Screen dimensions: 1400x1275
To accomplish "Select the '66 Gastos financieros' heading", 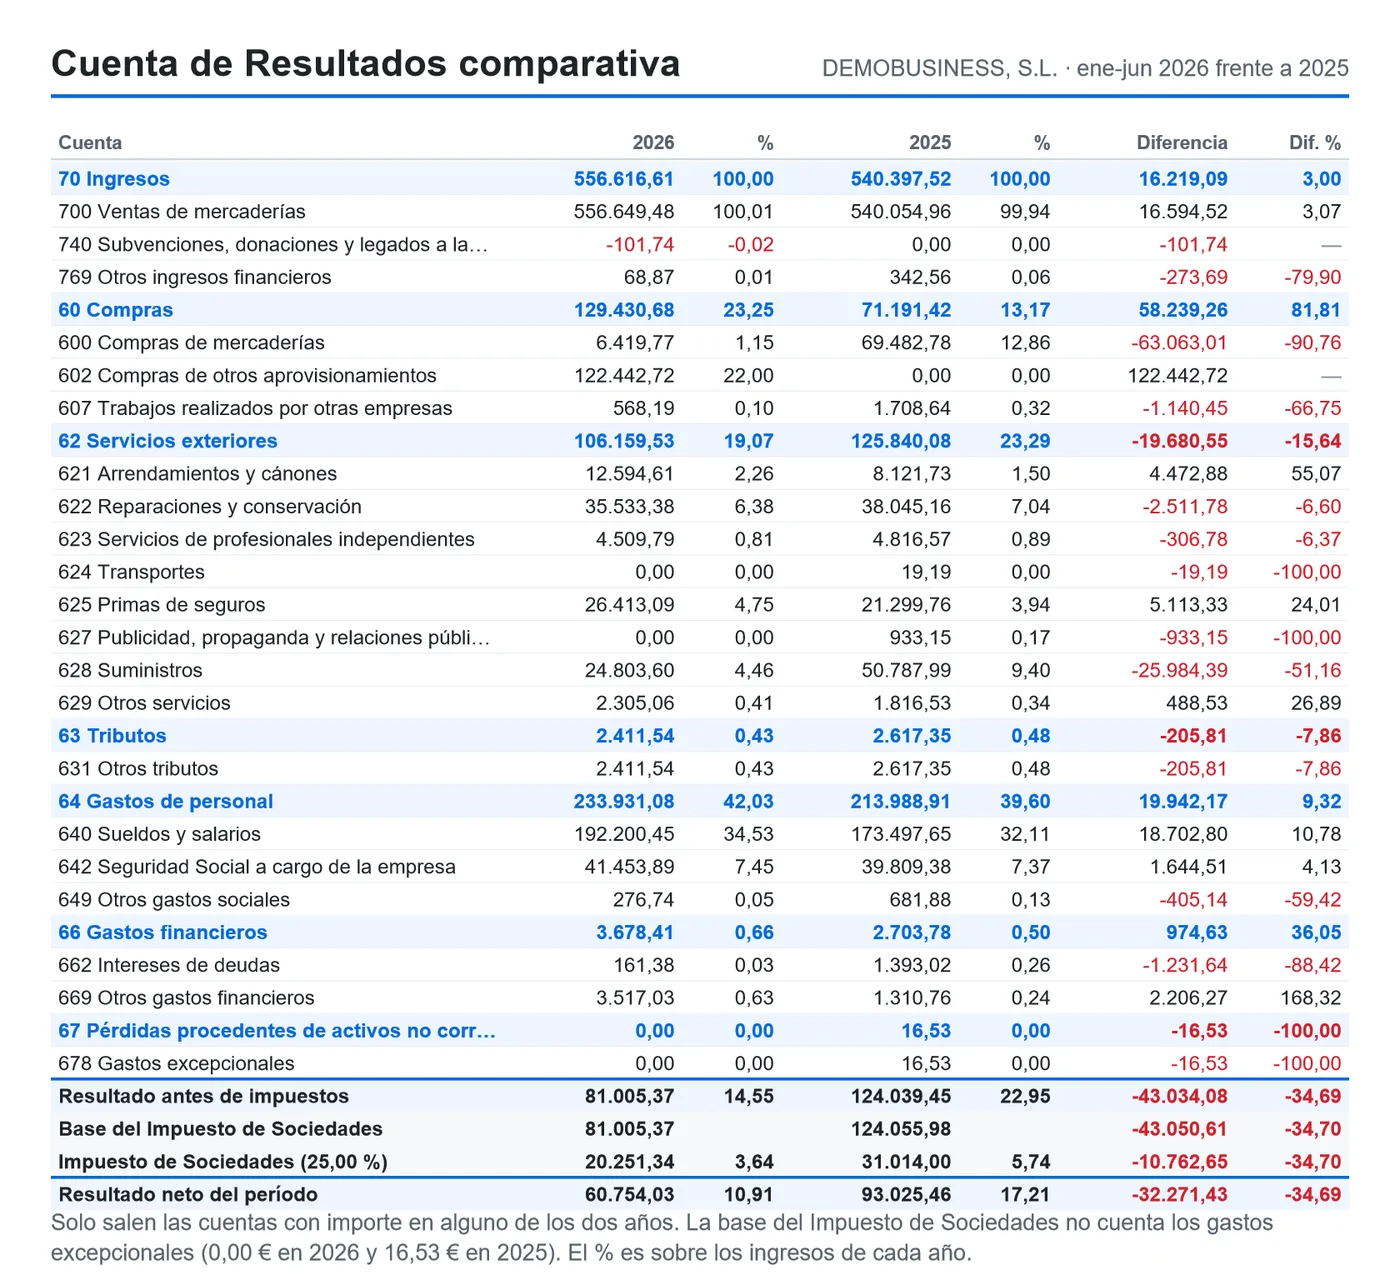I will pos(163,932).
